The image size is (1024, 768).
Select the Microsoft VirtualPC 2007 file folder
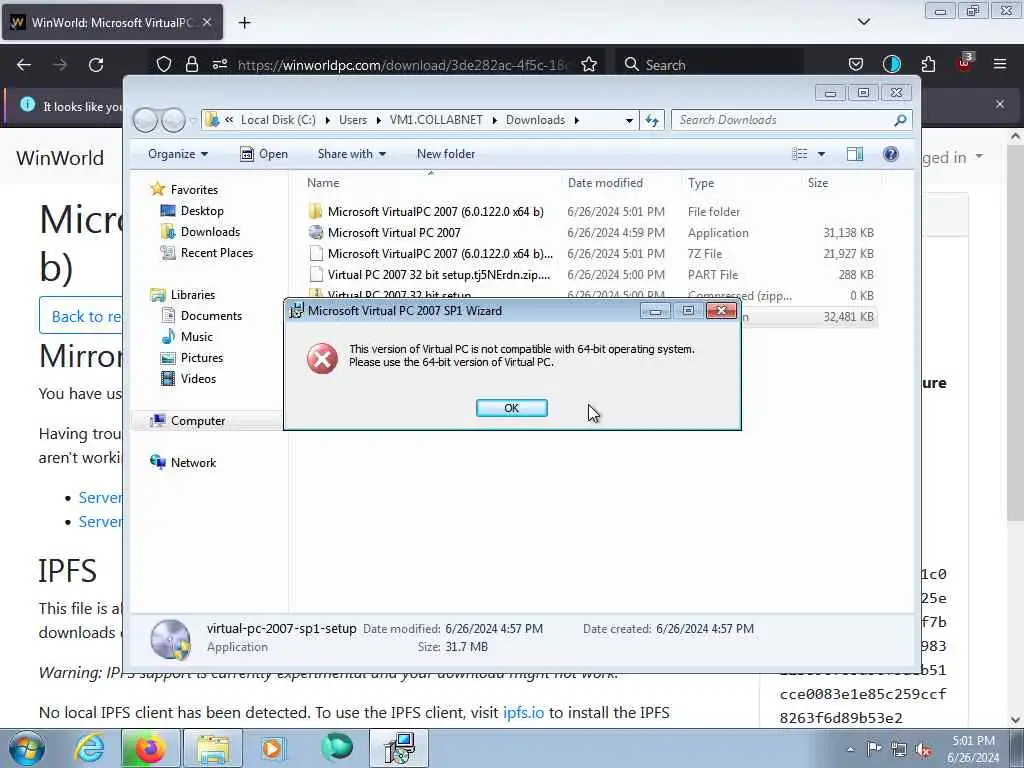[436, 212]
